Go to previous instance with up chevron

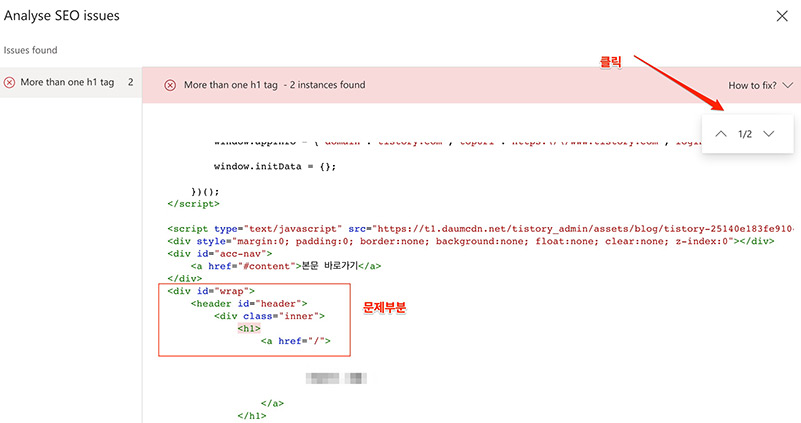pos(721,134)
